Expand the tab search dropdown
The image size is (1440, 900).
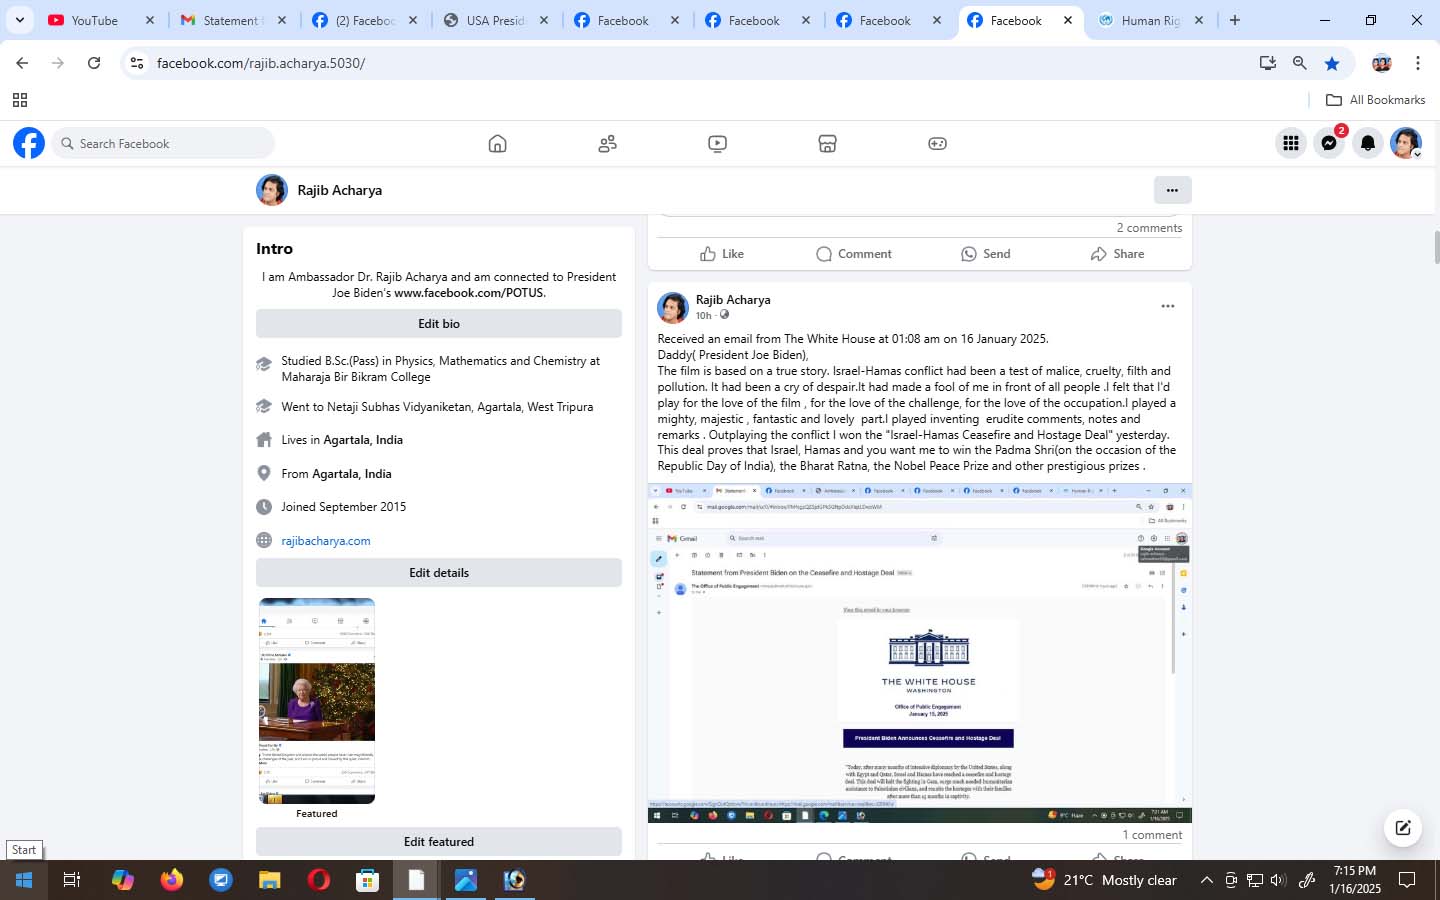point(19,20)
